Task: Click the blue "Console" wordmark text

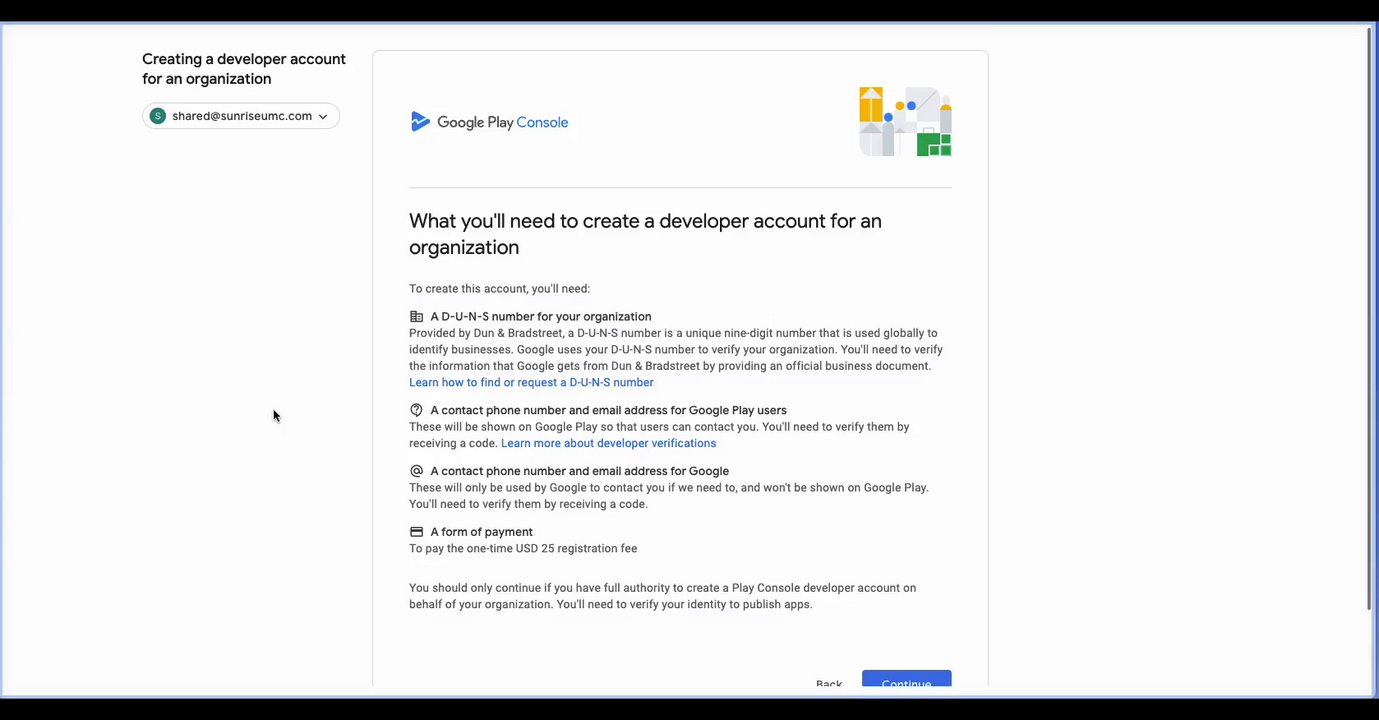Action: (542, 122)
